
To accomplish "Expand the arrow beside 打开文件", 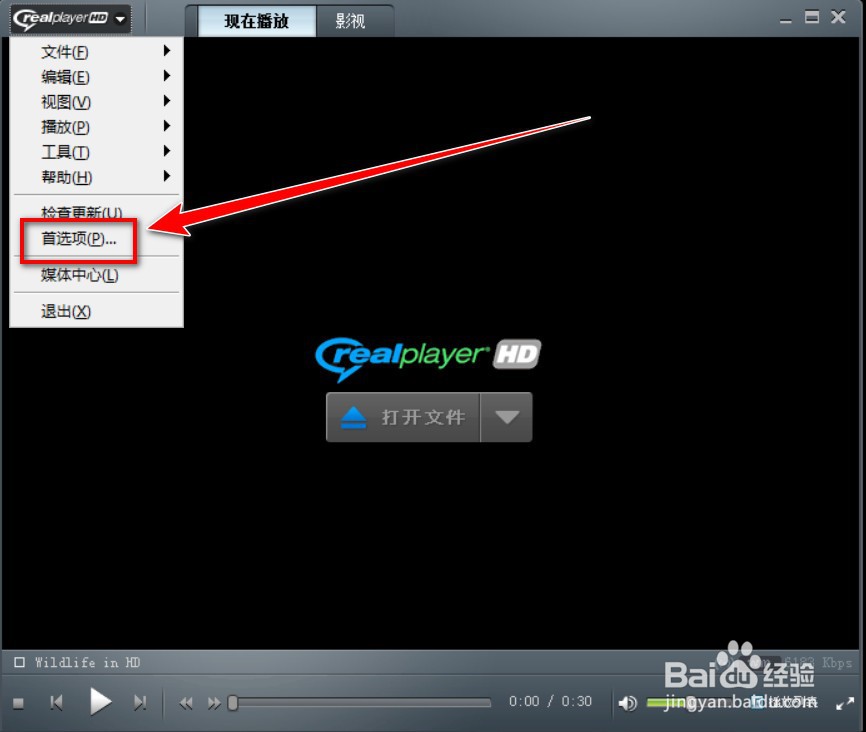I will (506, 417).
